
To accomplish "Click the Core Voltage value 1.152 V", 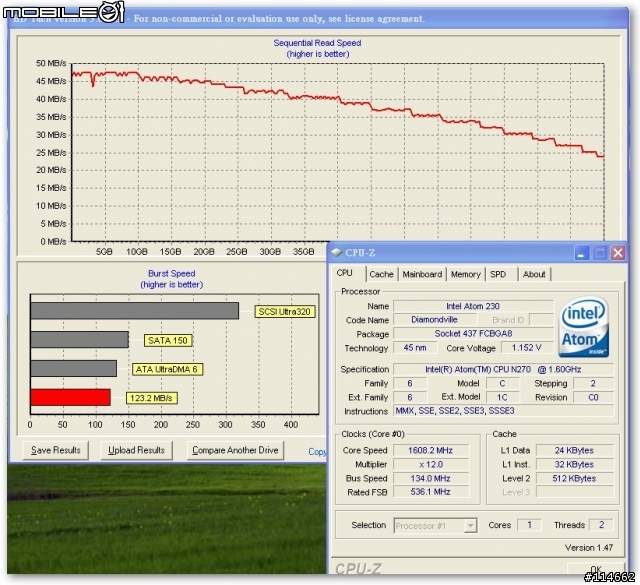I will click(x=526, y=348).
